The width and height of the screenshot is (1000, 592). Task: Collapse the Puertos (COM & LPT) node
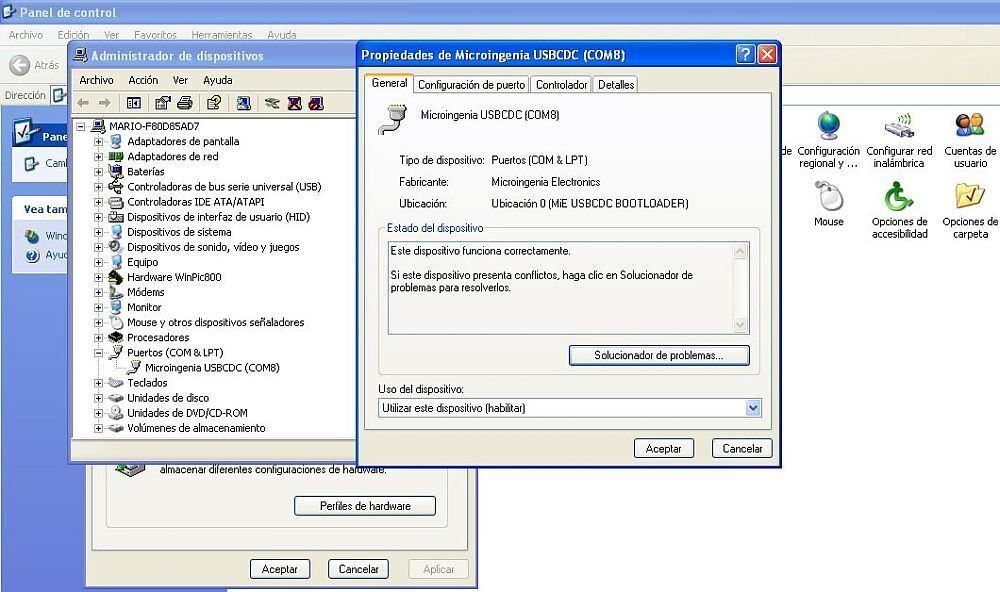click(98, 353)
